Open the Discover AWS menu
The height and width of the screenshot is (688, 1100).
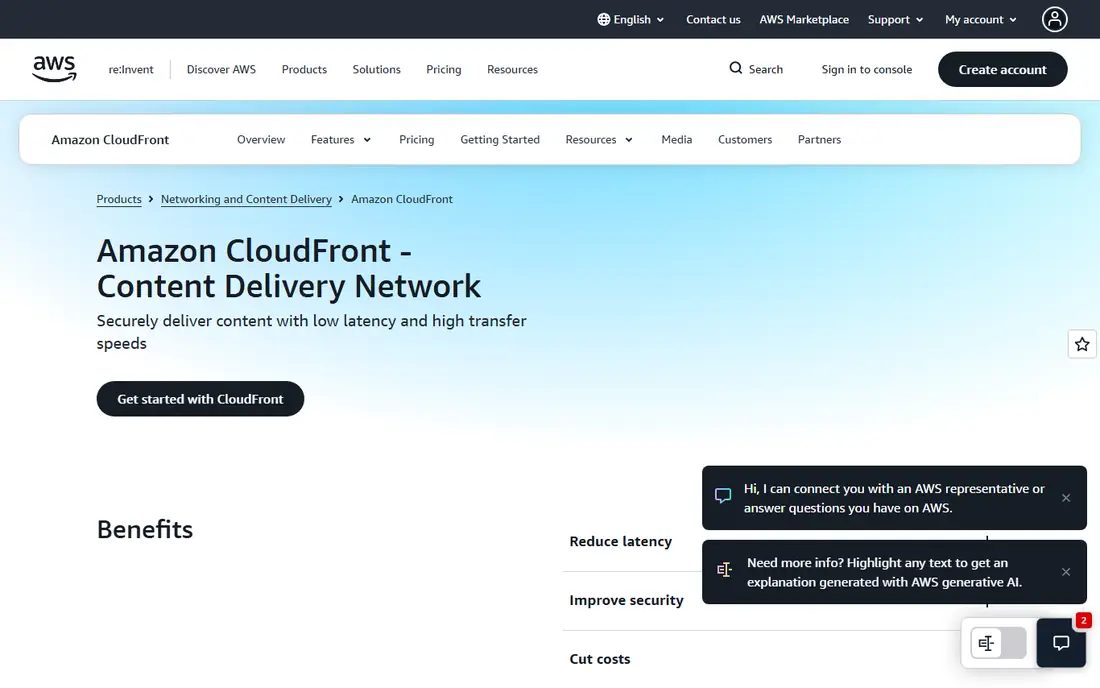[x=221, y=69]
